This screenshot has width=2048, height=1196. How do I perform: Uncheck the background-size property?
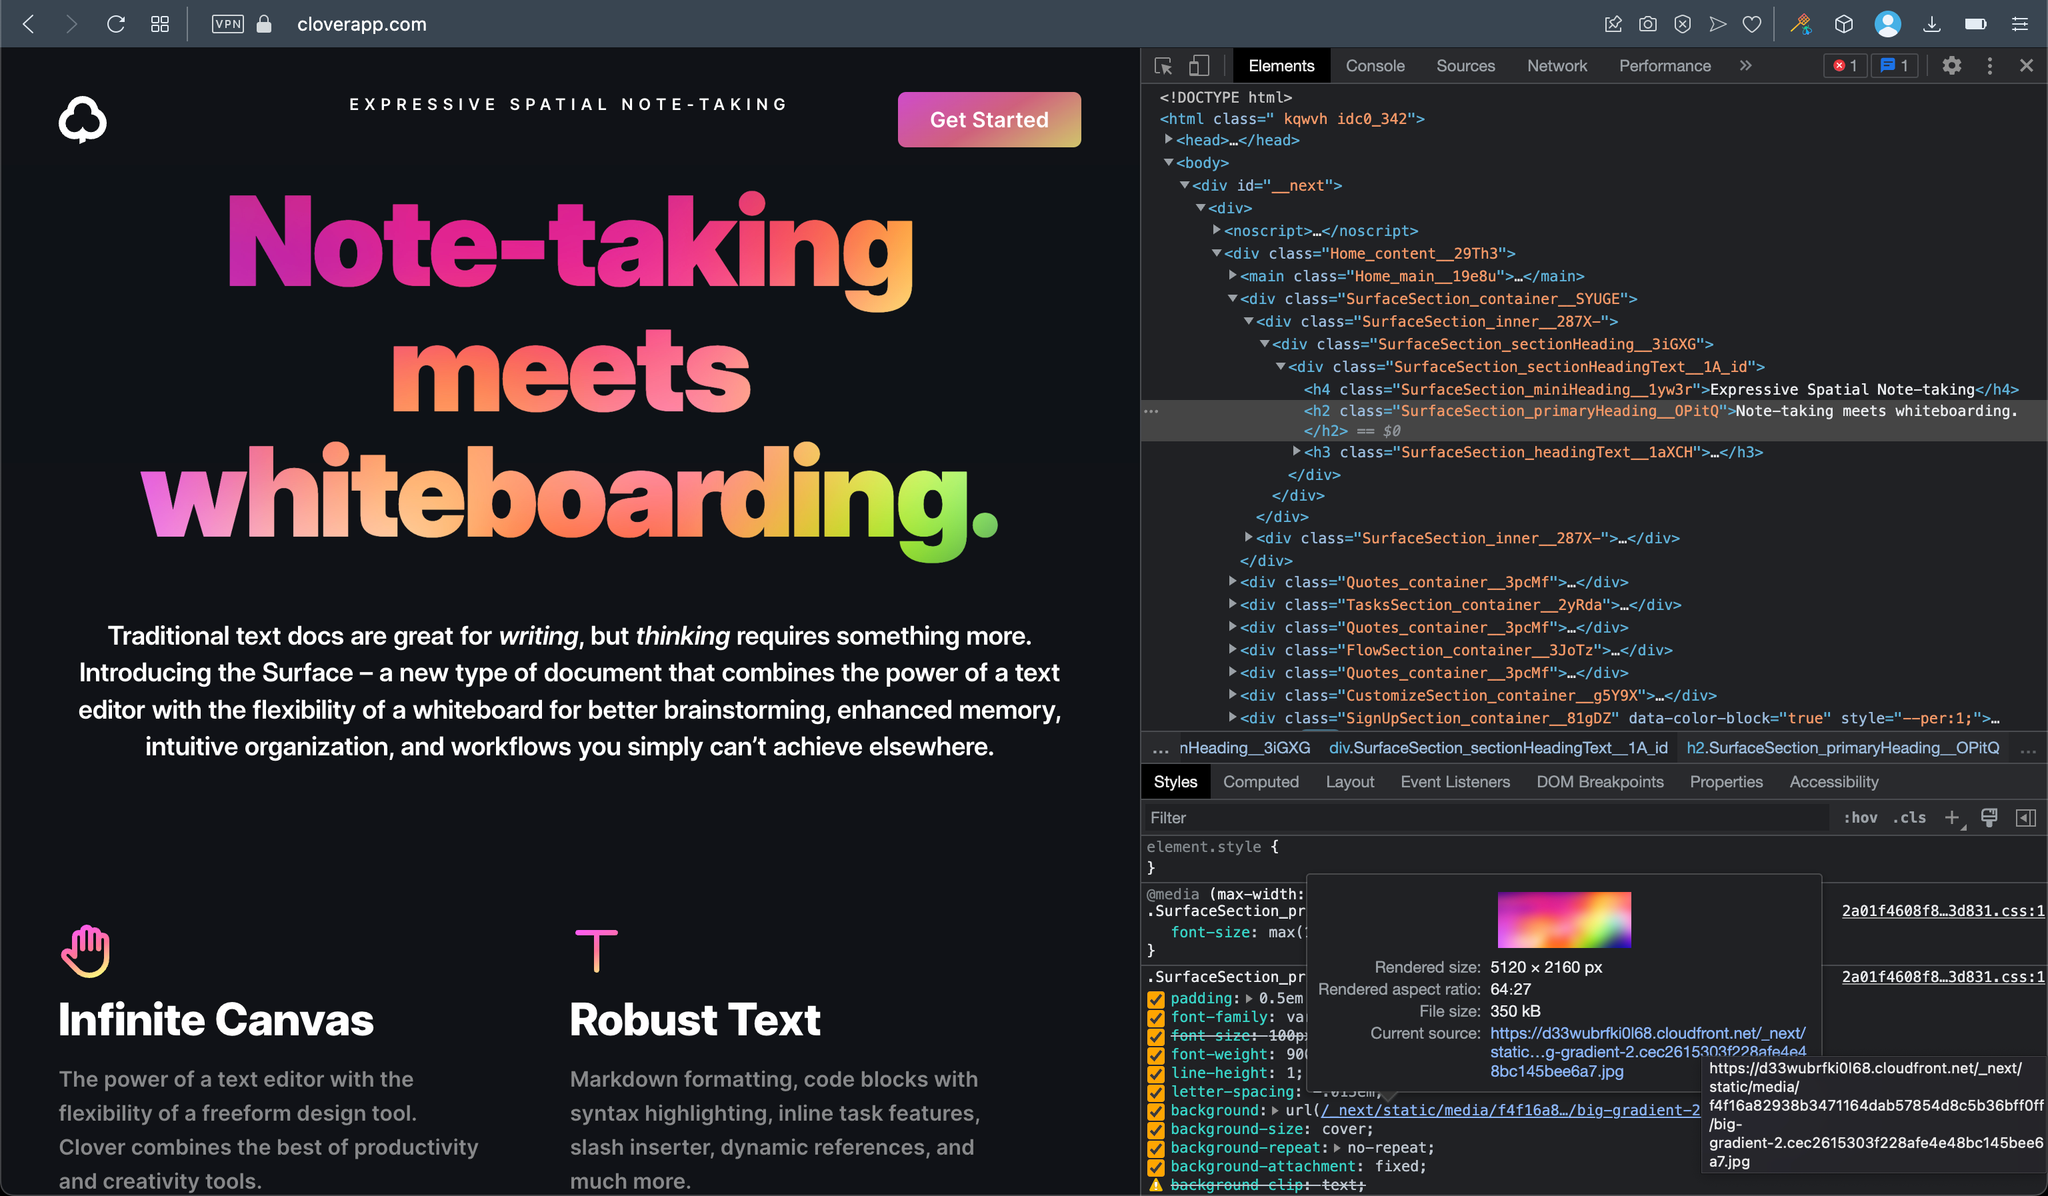[x=1156, y=1130]
